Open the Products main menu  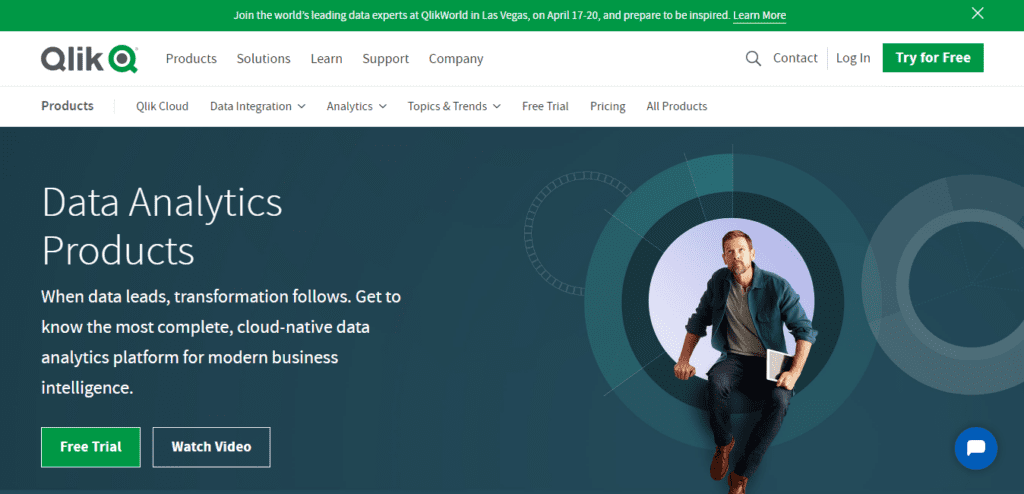pos(191,59)
